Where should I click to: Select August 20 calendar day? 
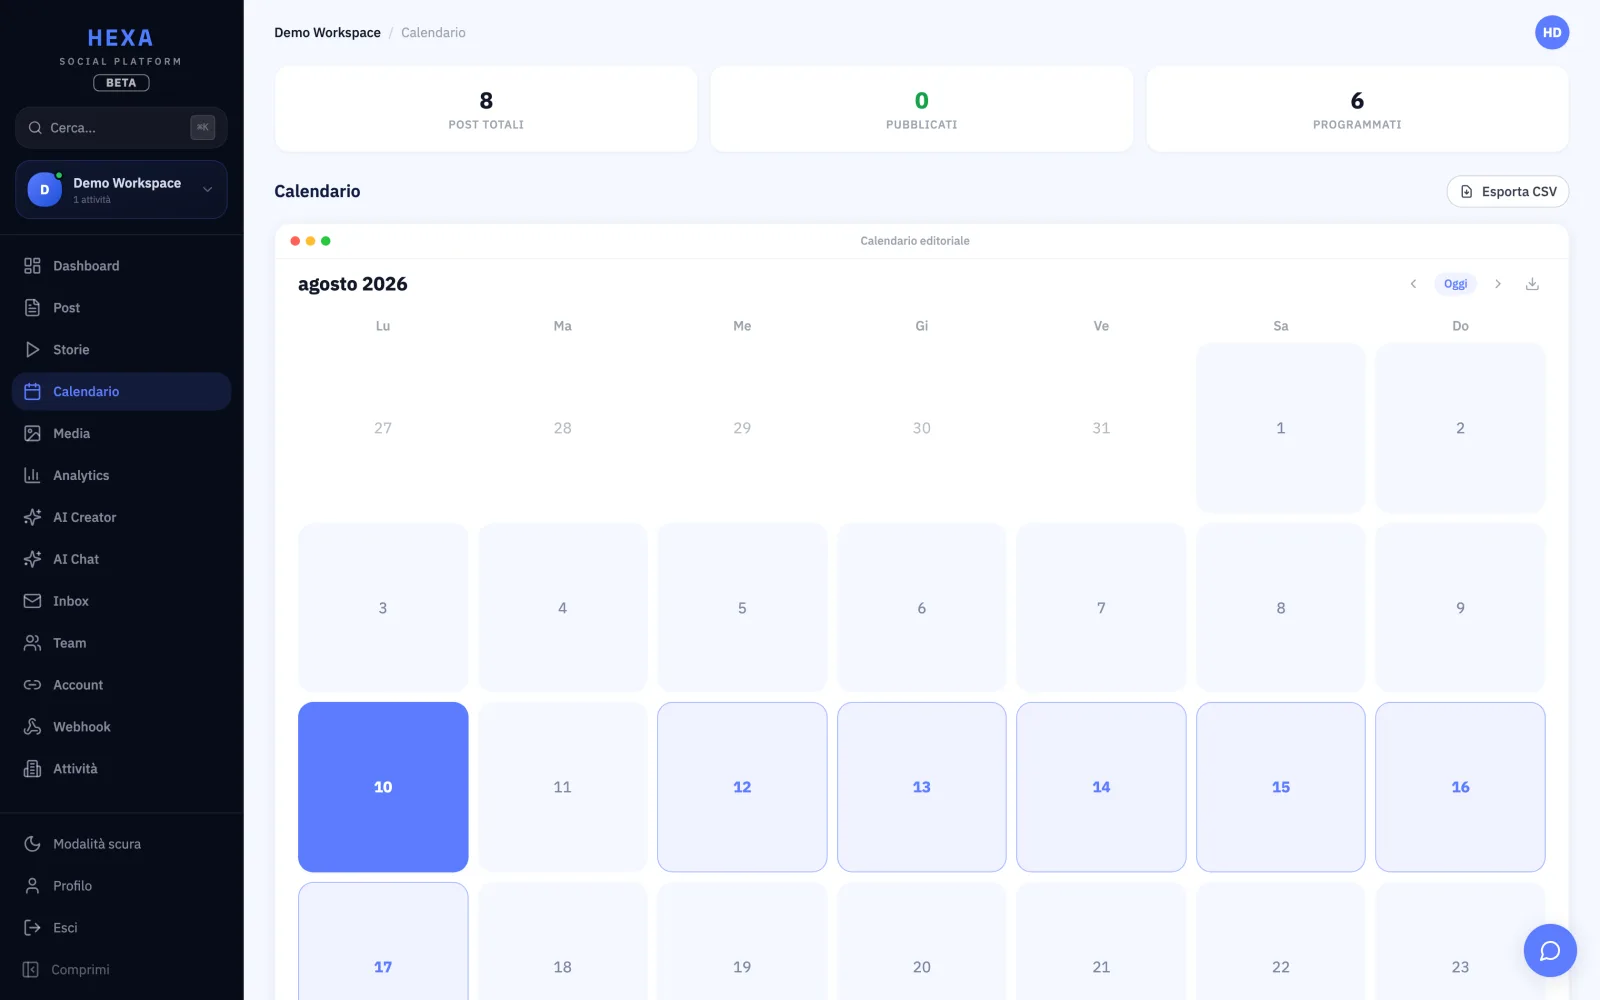click(x=922, y=941)
